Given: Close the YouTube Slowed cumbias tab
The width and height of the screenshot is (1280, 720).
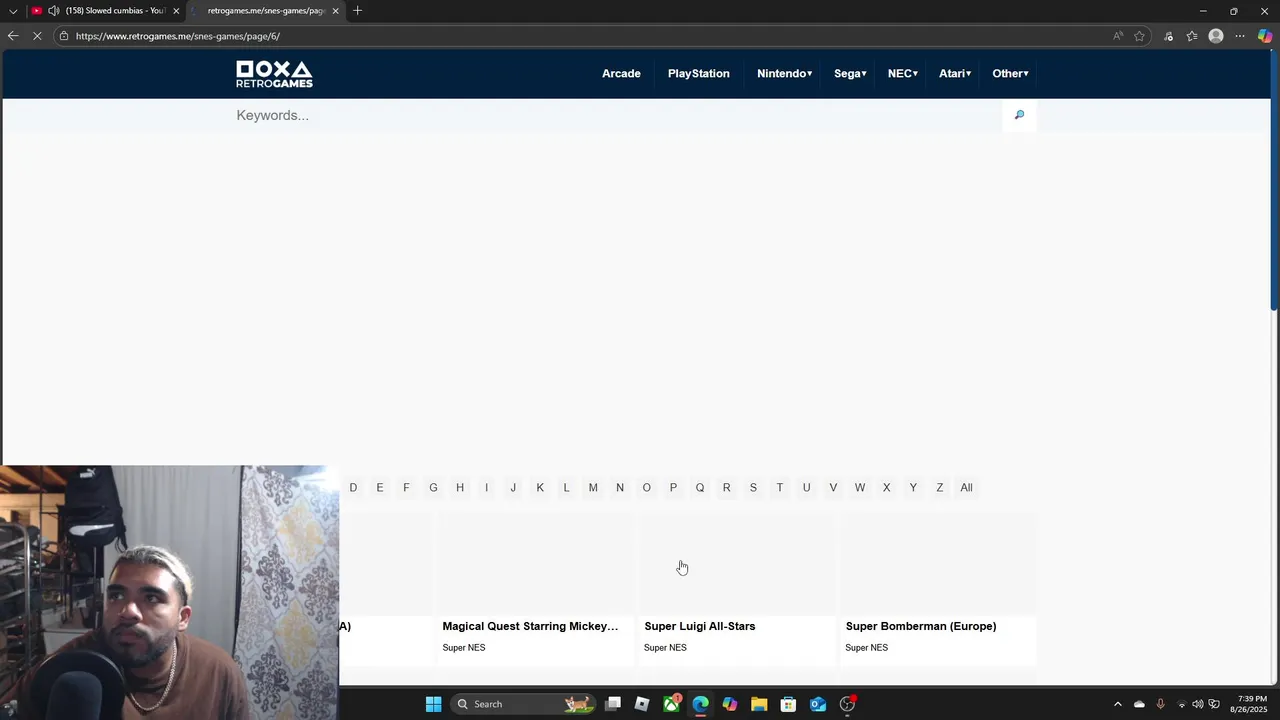Looking at the screenshot, I should click(x=176, y=11).
